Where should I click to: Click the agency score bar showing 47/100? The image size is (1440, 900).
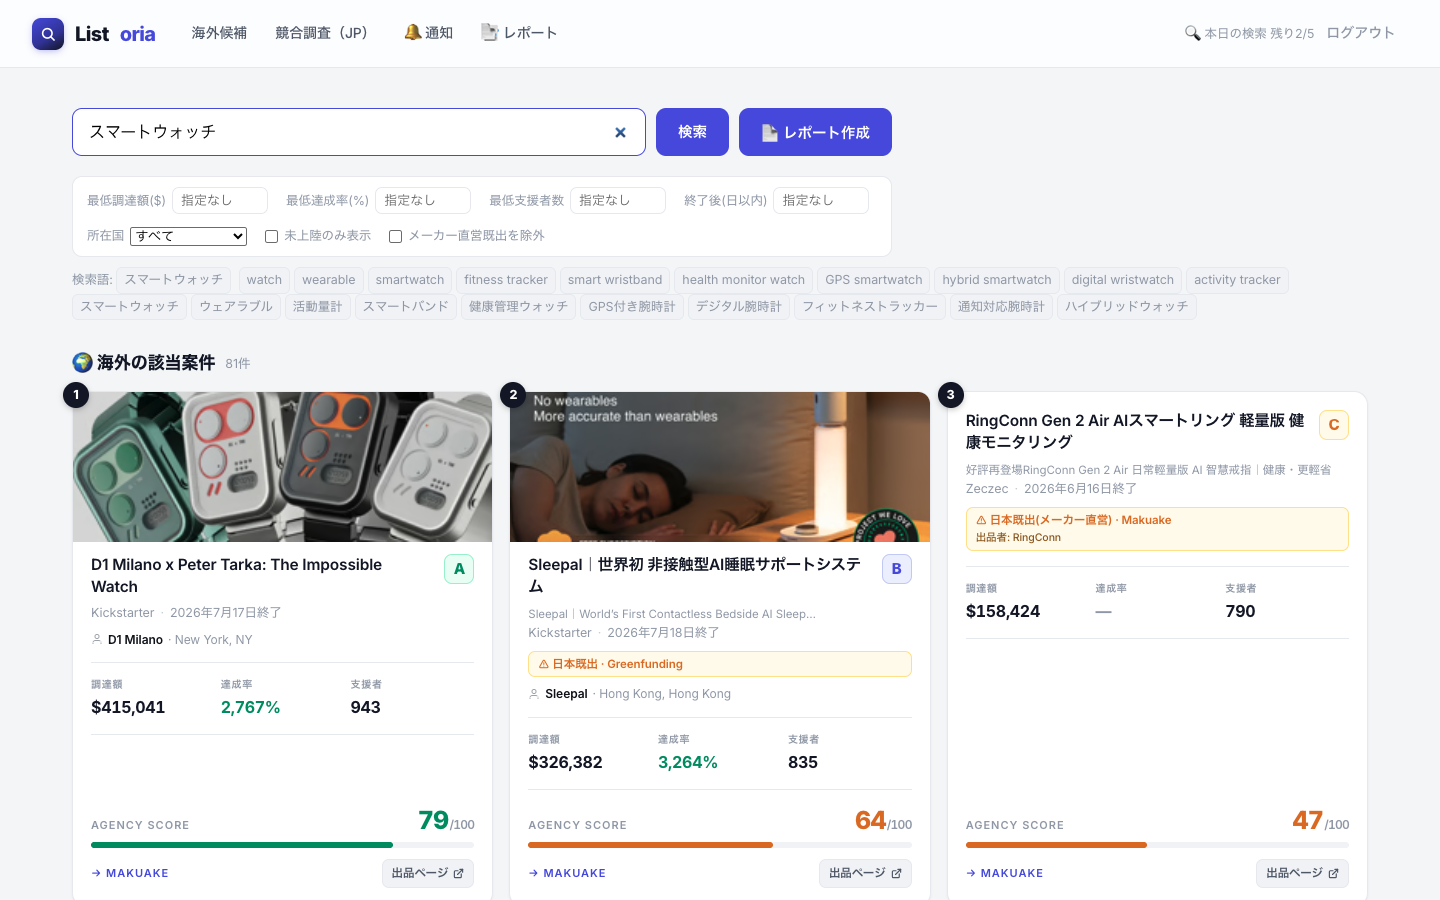pyautogui.click(x=1157, y=845)
